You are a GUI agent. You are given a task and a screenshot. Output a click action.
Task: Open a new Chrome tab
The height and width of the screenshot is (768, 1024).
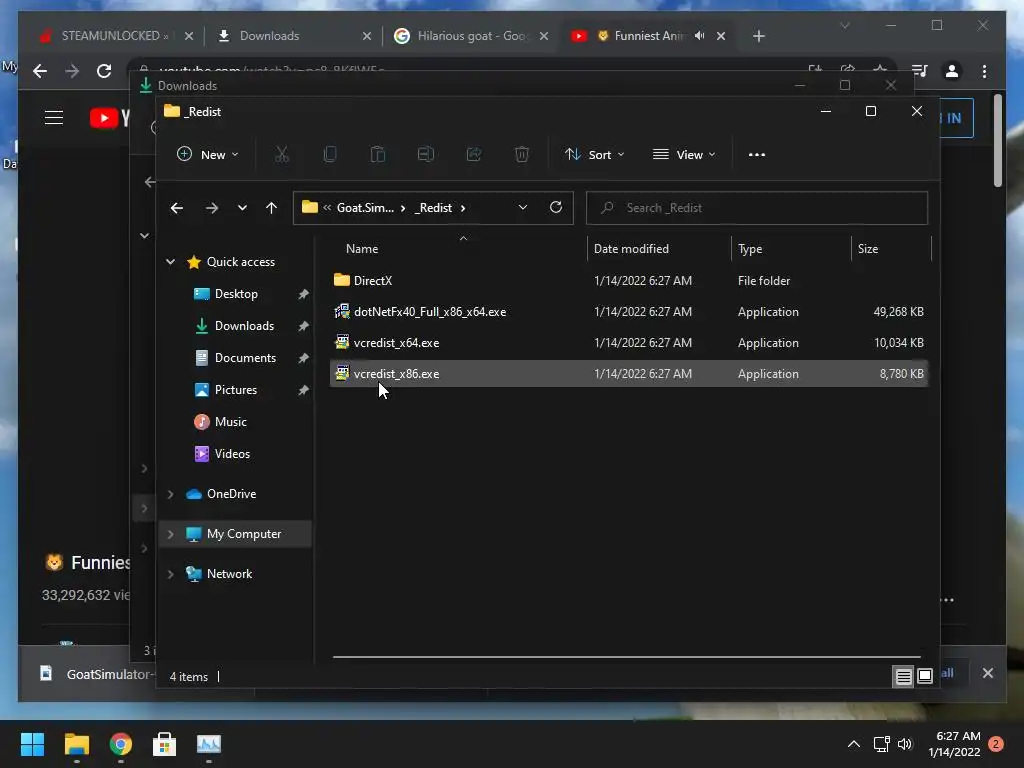click(758, 36)
